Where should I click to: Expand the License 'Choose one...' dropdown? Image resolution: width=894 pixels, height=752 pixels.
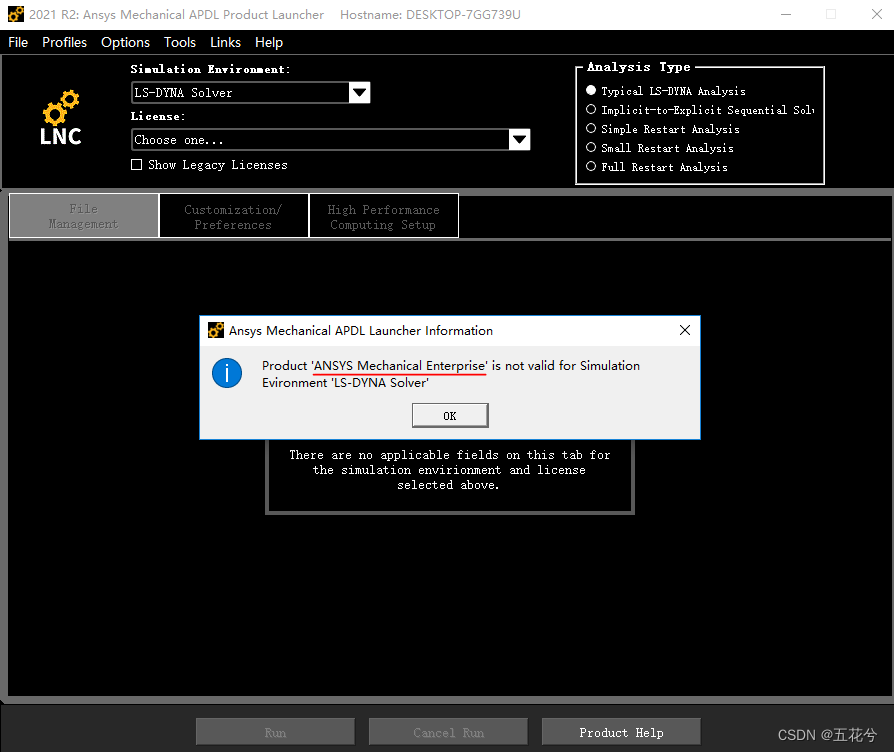519,139
